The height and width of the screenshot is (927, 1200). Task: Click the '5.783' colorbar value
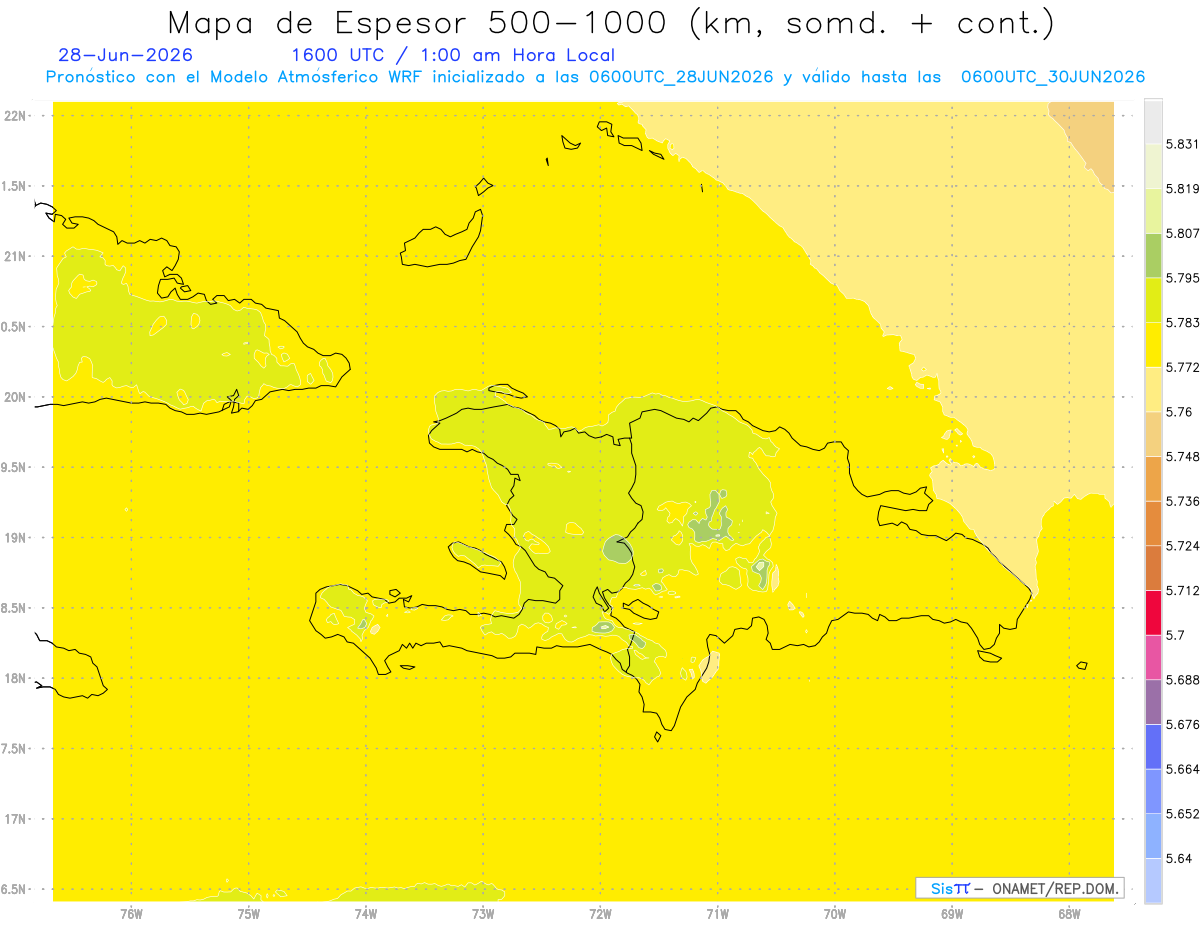click(1183, 323)
